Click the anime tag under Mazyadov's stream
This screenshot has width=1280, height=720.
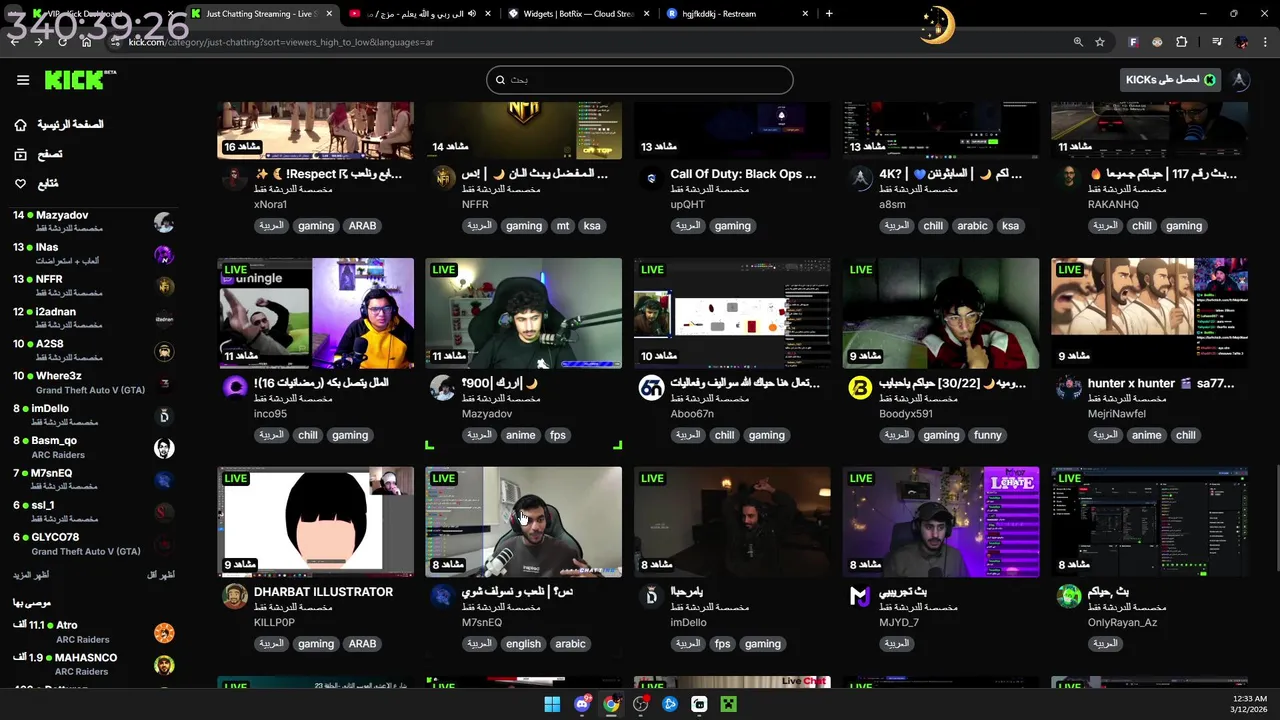[520, 435]
